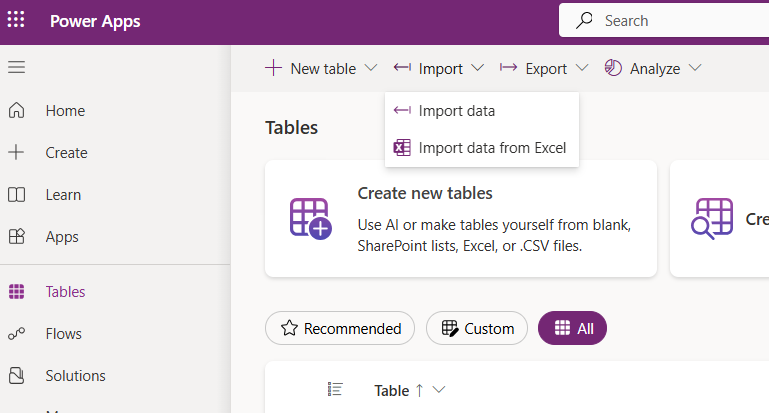
Task: Click the Create plus icon in sidebar
Action: (17, 153)
